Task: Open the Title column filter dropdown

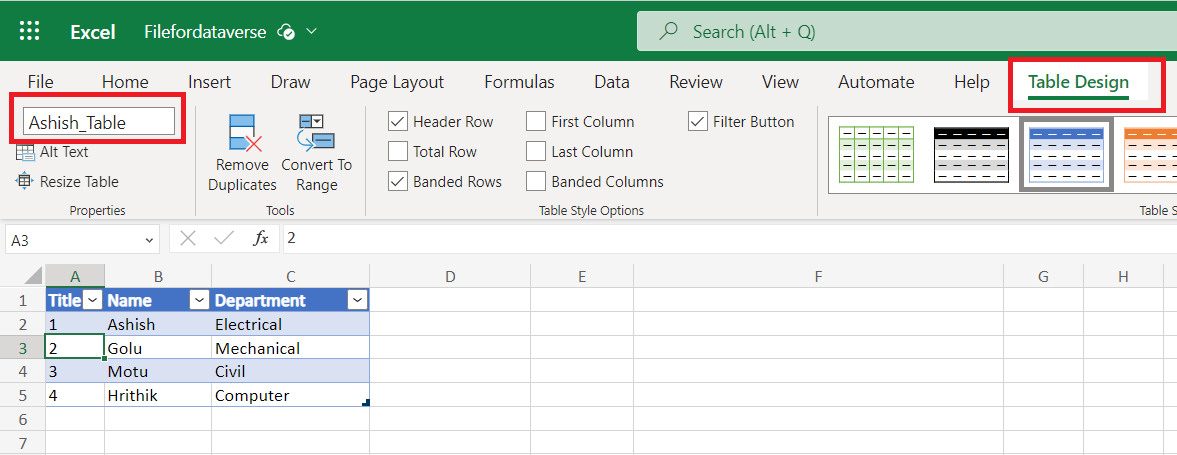Action: click(x=93, y=300)
